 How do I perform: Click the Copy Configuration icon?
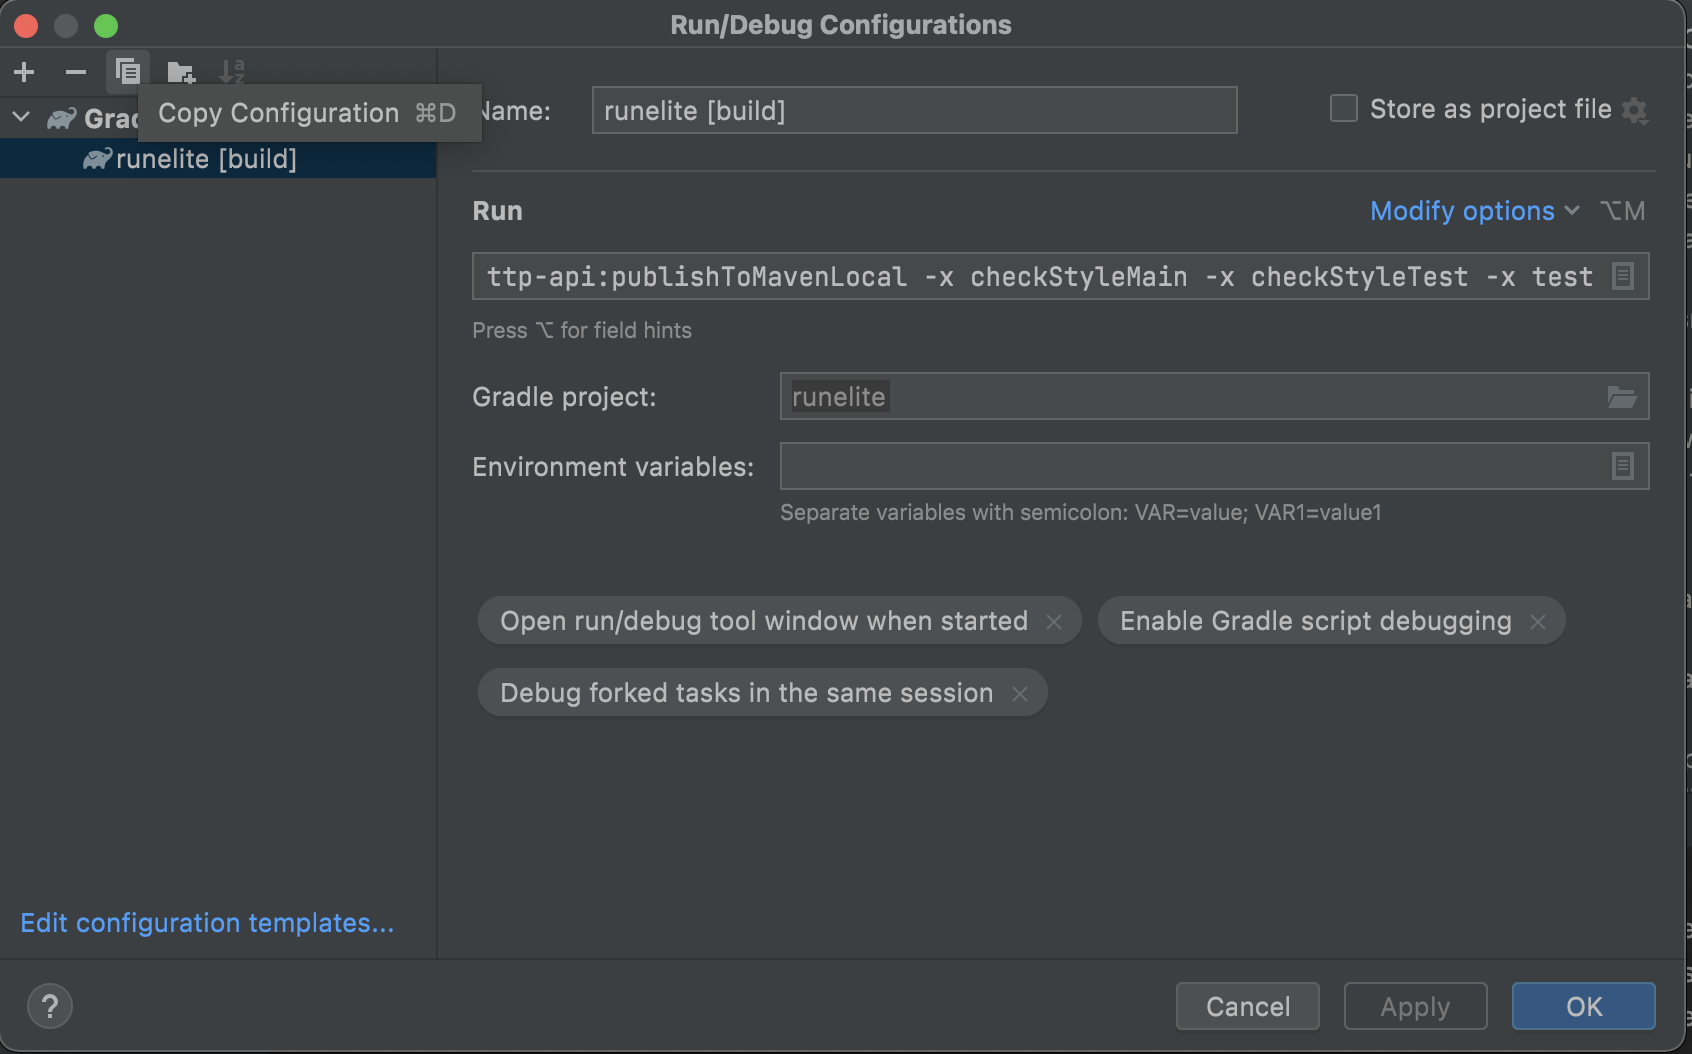pyautogui.click(x=128, y=72)
